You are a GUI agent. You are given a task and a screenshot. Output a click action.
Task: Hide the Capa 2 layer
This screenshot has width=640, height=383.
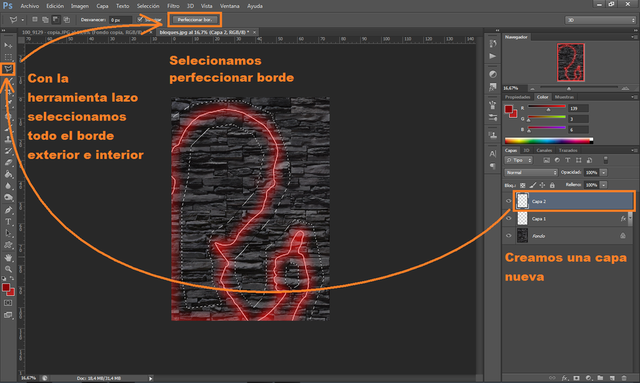(x=509, y=201)
